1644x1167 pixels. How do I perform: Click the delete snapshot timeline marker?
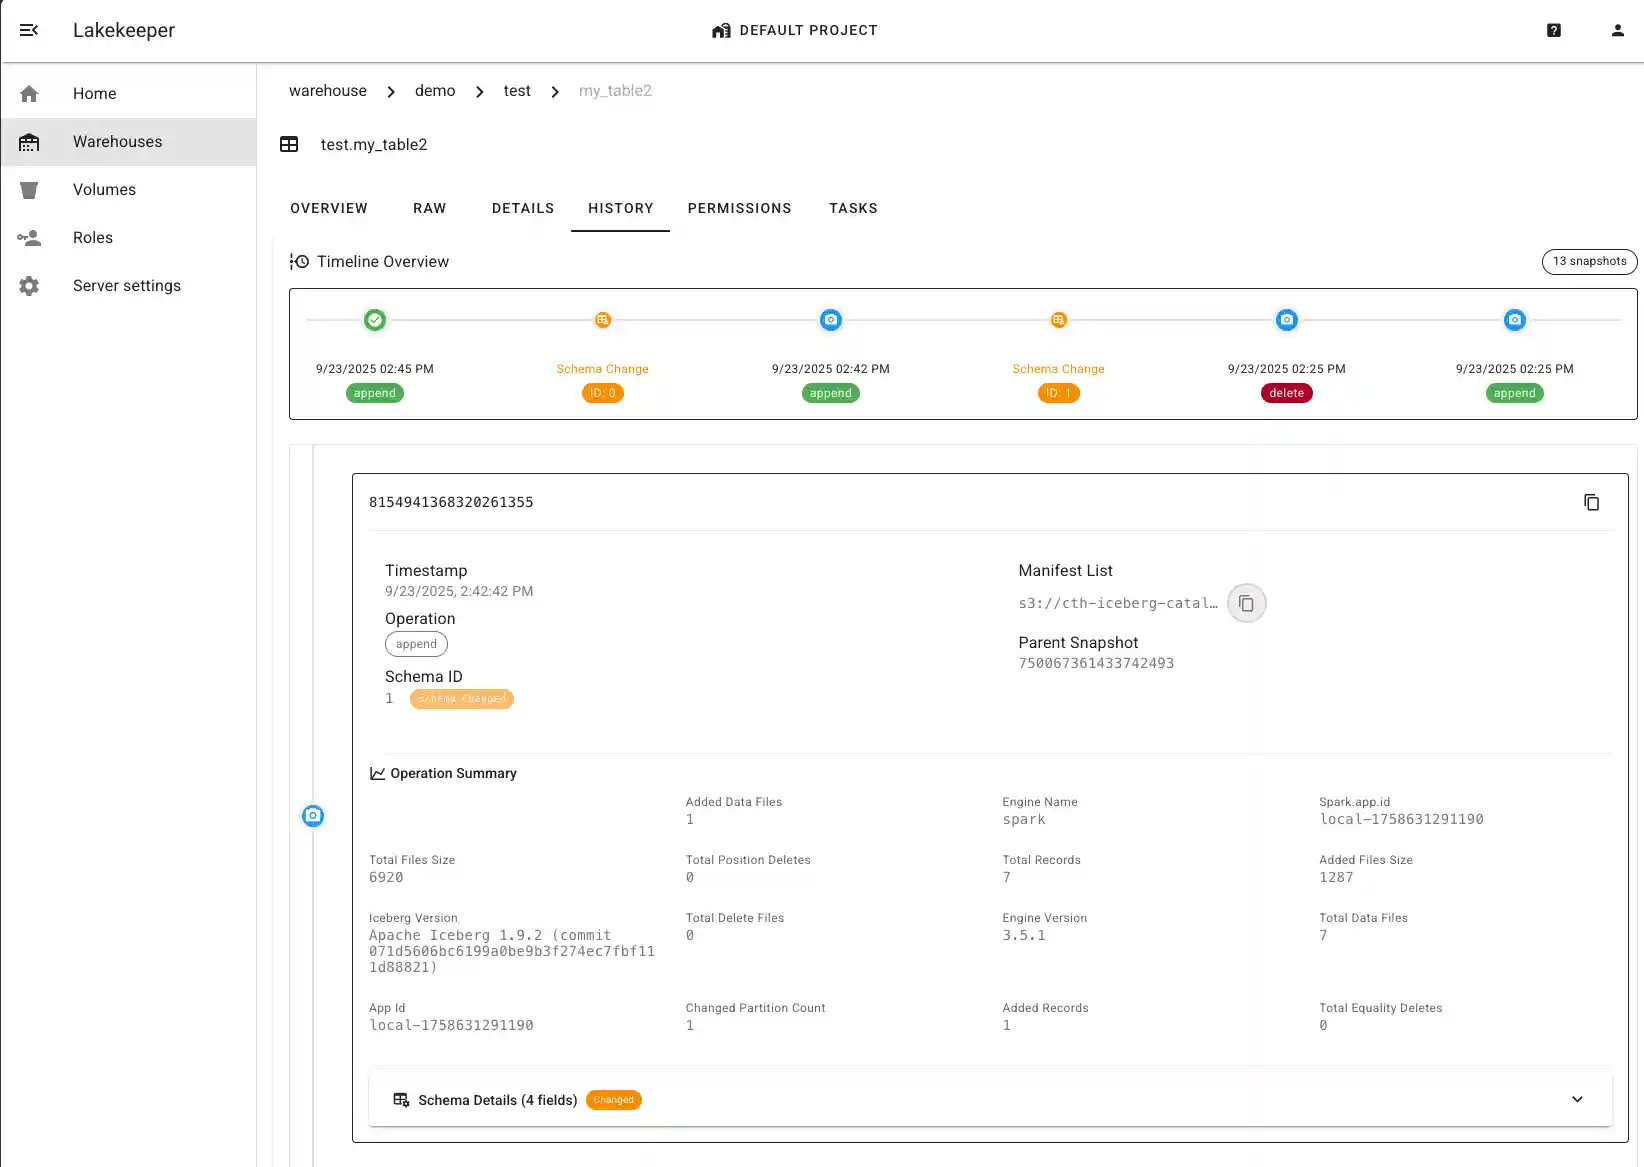[1286, 320]
